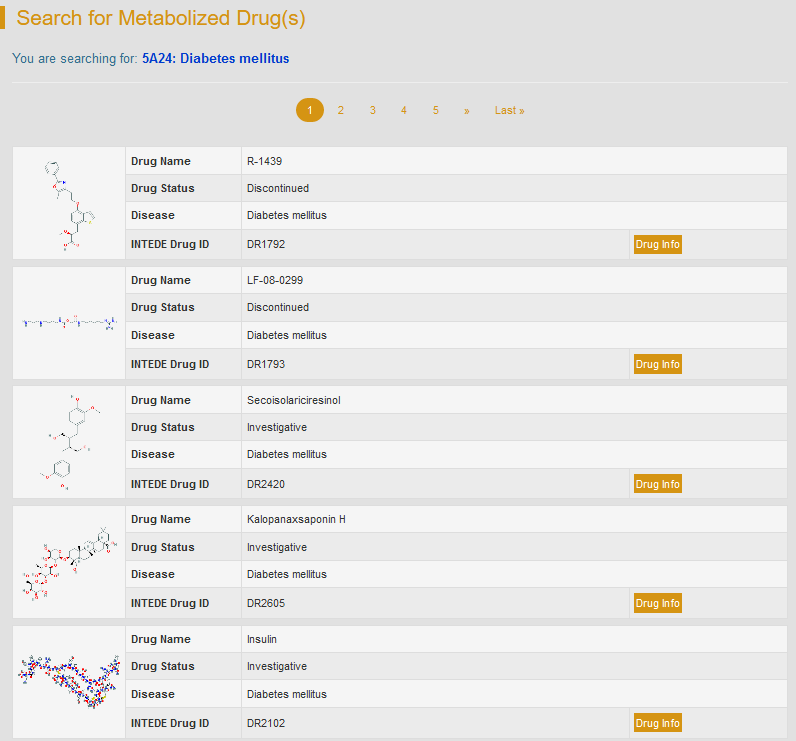
Task: View the Secoisolariciresinol structure image
Action: [68, 442]
